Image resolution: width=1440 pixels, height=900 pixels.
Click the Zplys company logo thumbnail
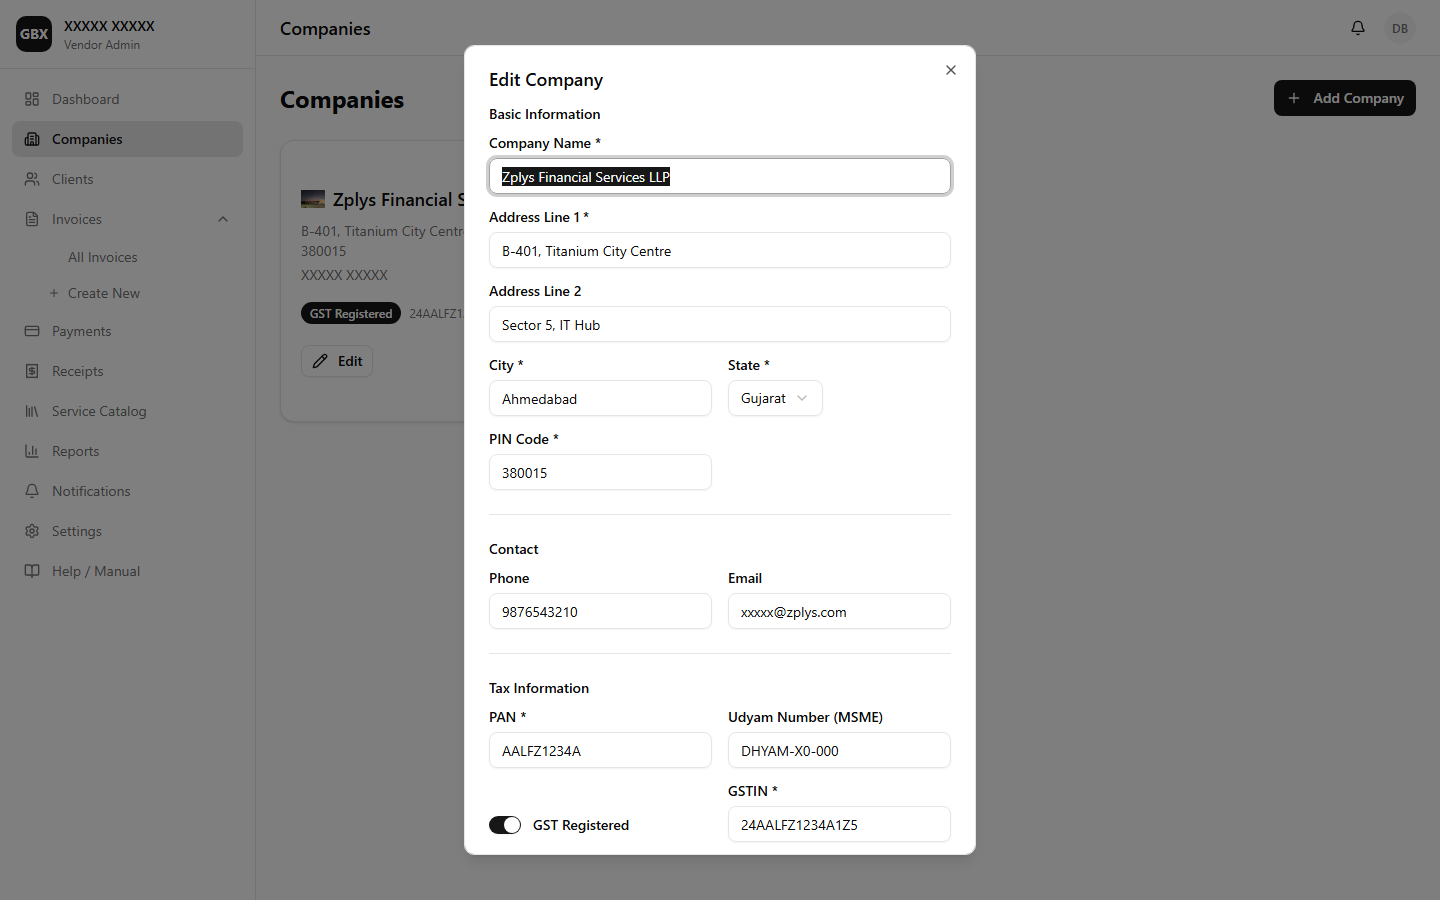click(313, 199)
